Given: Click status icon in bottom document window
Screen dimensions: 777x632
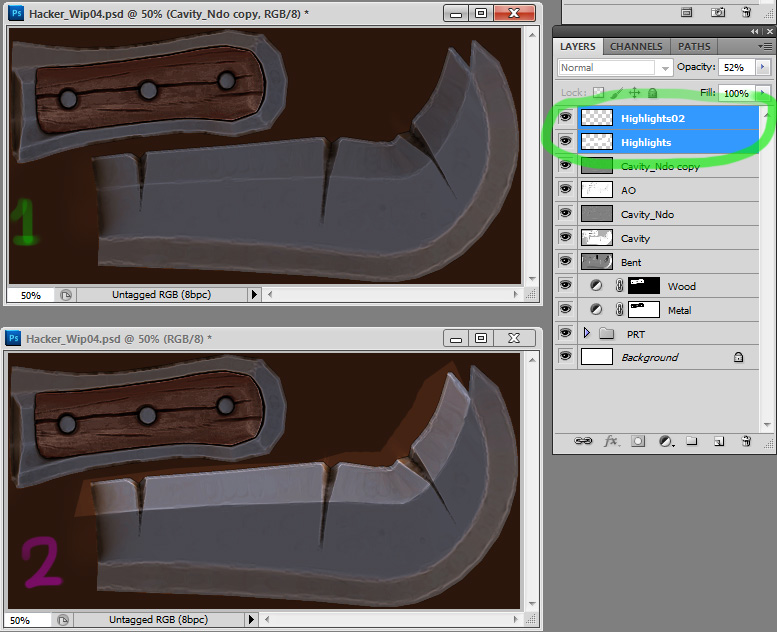Looking at the screenshot, I should [x=63, y=620].
